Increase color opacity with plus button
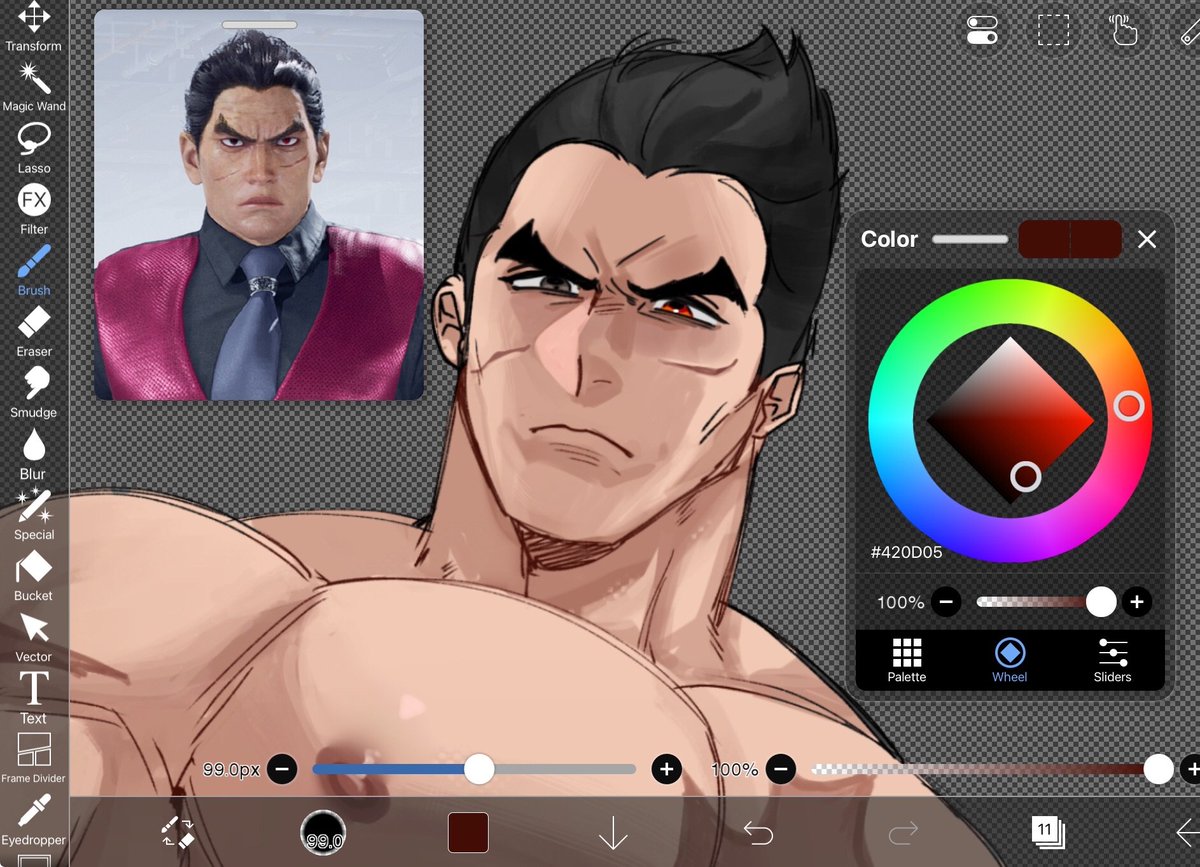 1136,602
